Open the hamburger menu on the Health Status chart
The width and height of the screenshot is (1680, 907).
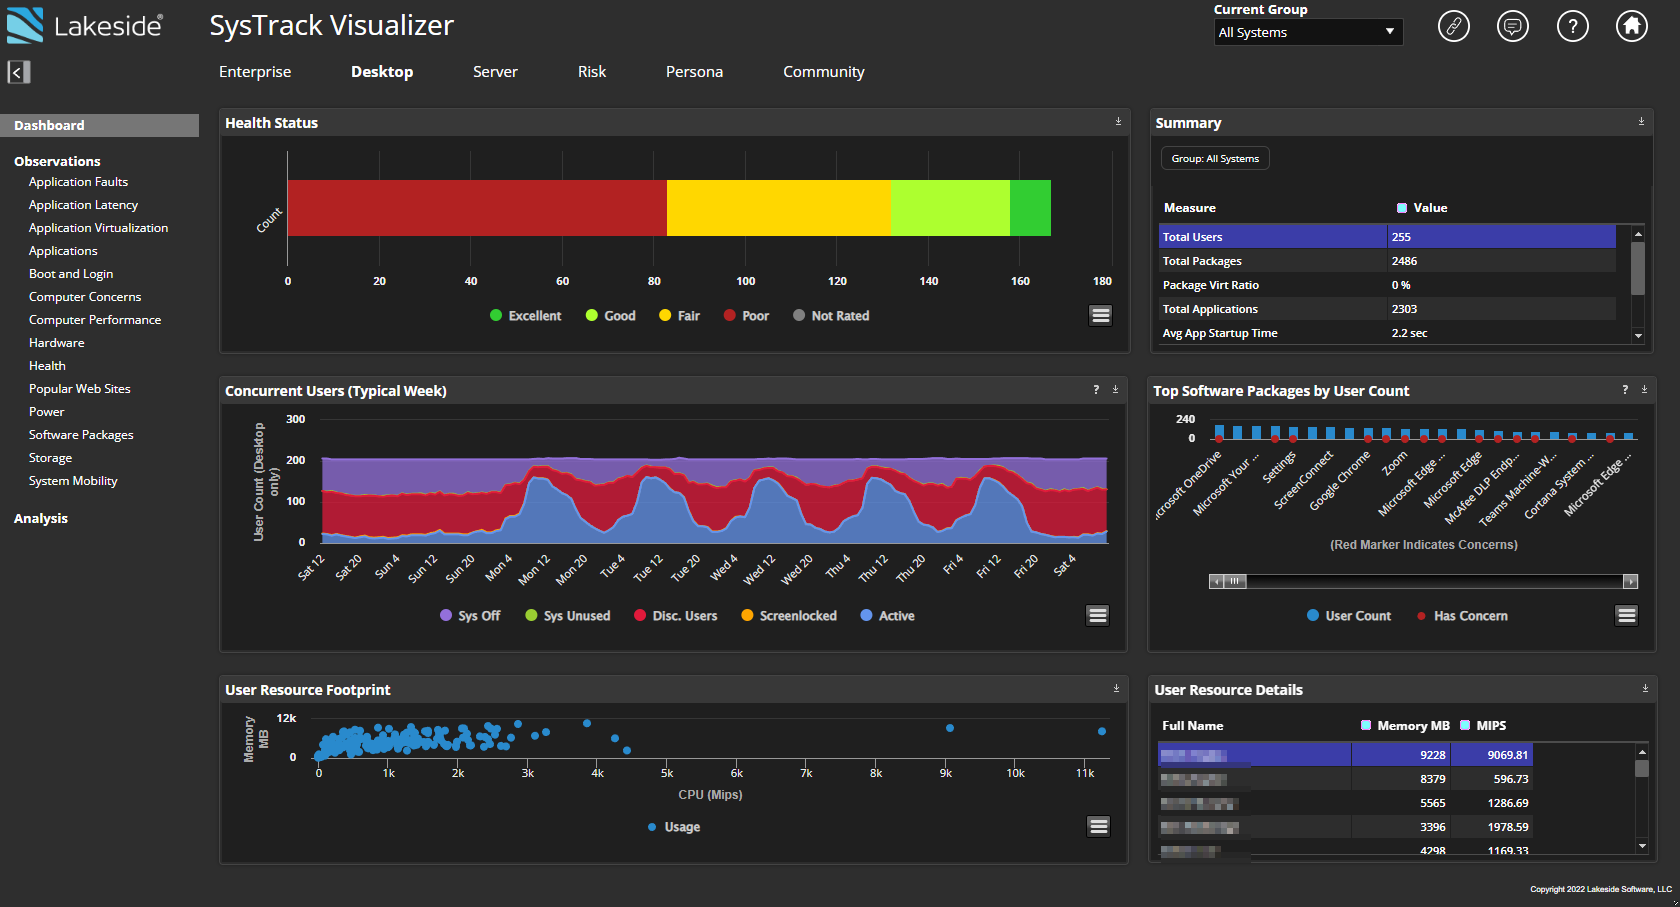(1100, 314)
